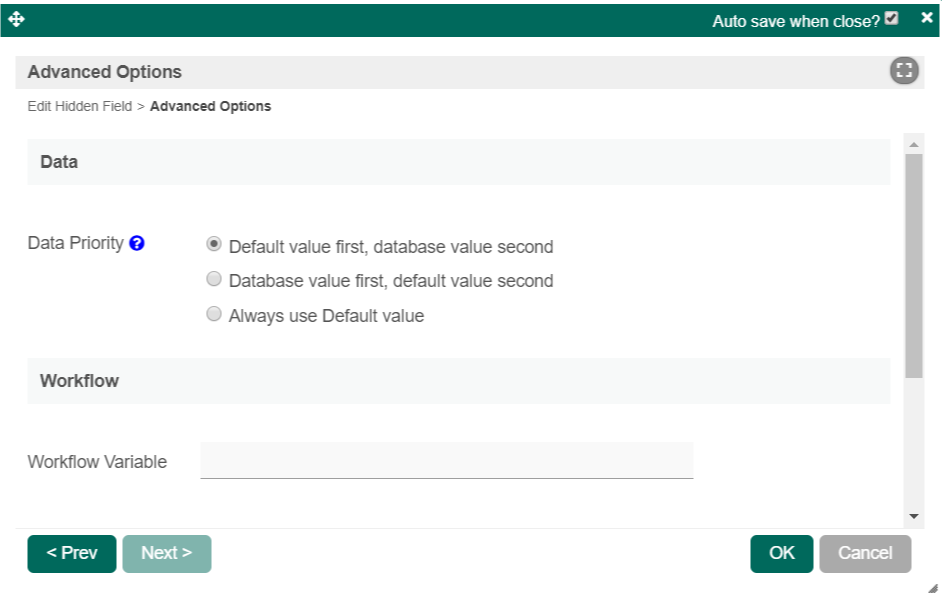Viewport: 942px width, 593px height.
Task: Select Database value first, default value second
Action: pos(213,280)
